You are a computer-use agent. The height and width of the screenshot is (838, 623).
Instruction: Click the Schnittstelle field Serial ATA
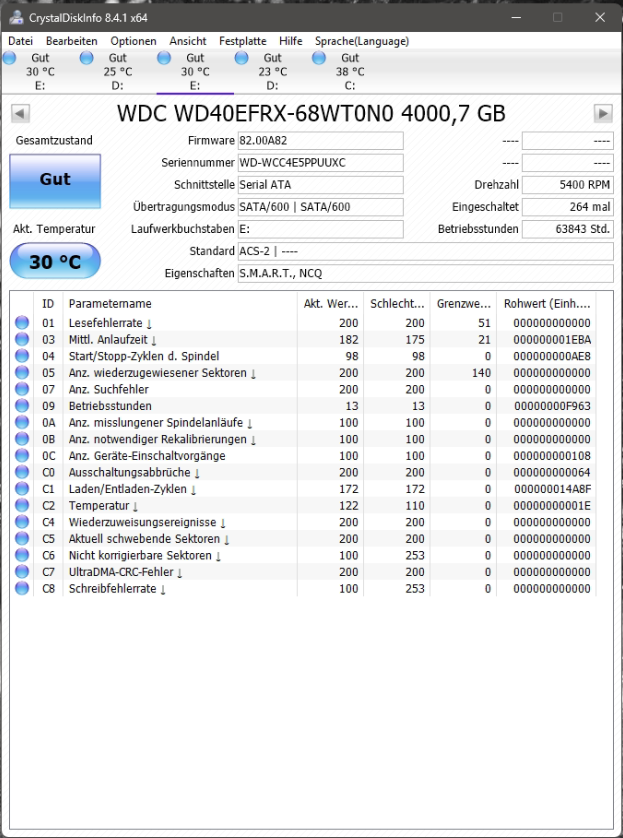tap(321, 185)
